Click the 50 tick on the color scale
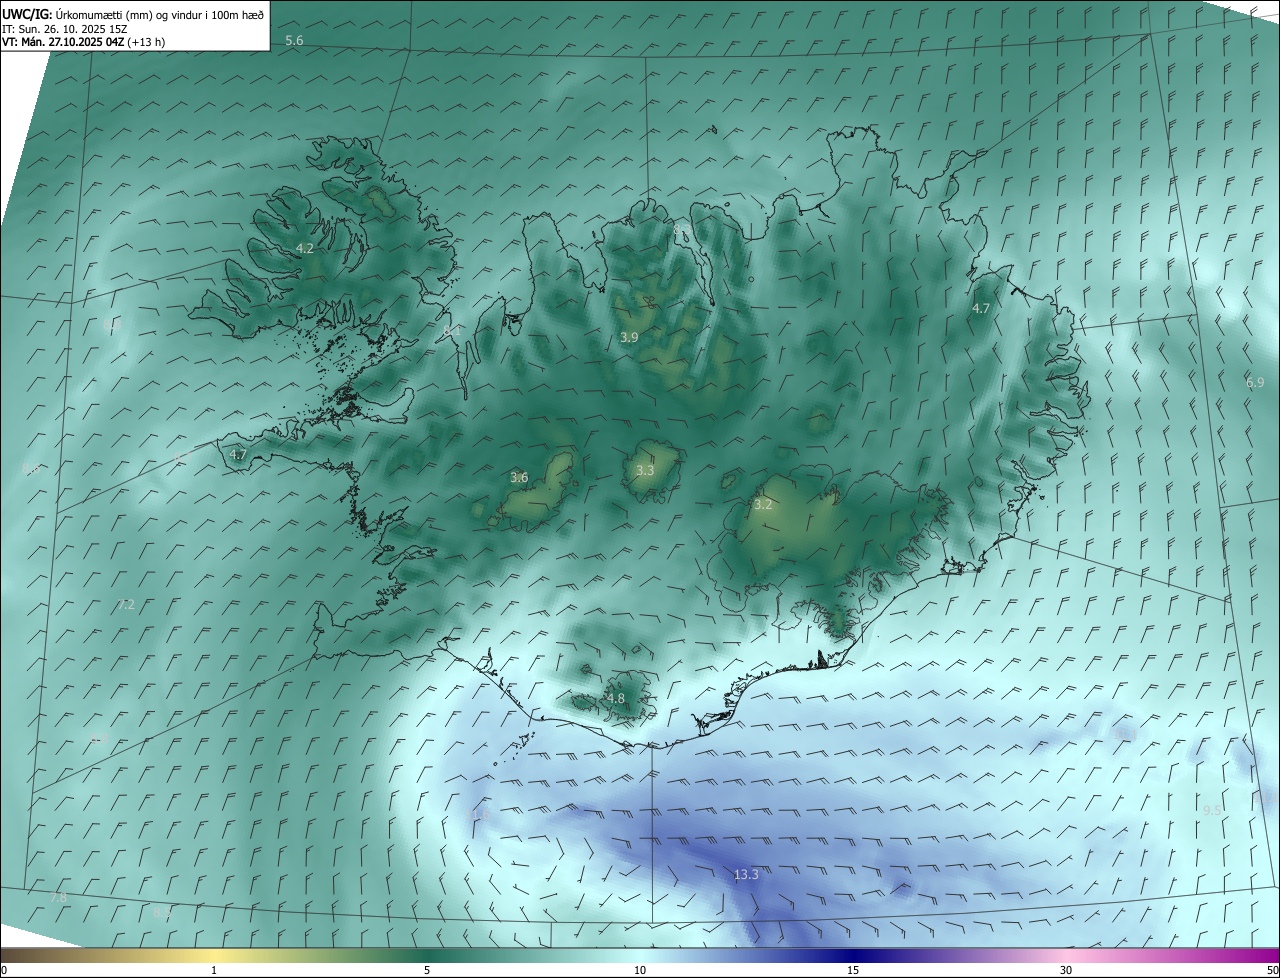Screen dimensions: 1280x978 [1272, 970]
